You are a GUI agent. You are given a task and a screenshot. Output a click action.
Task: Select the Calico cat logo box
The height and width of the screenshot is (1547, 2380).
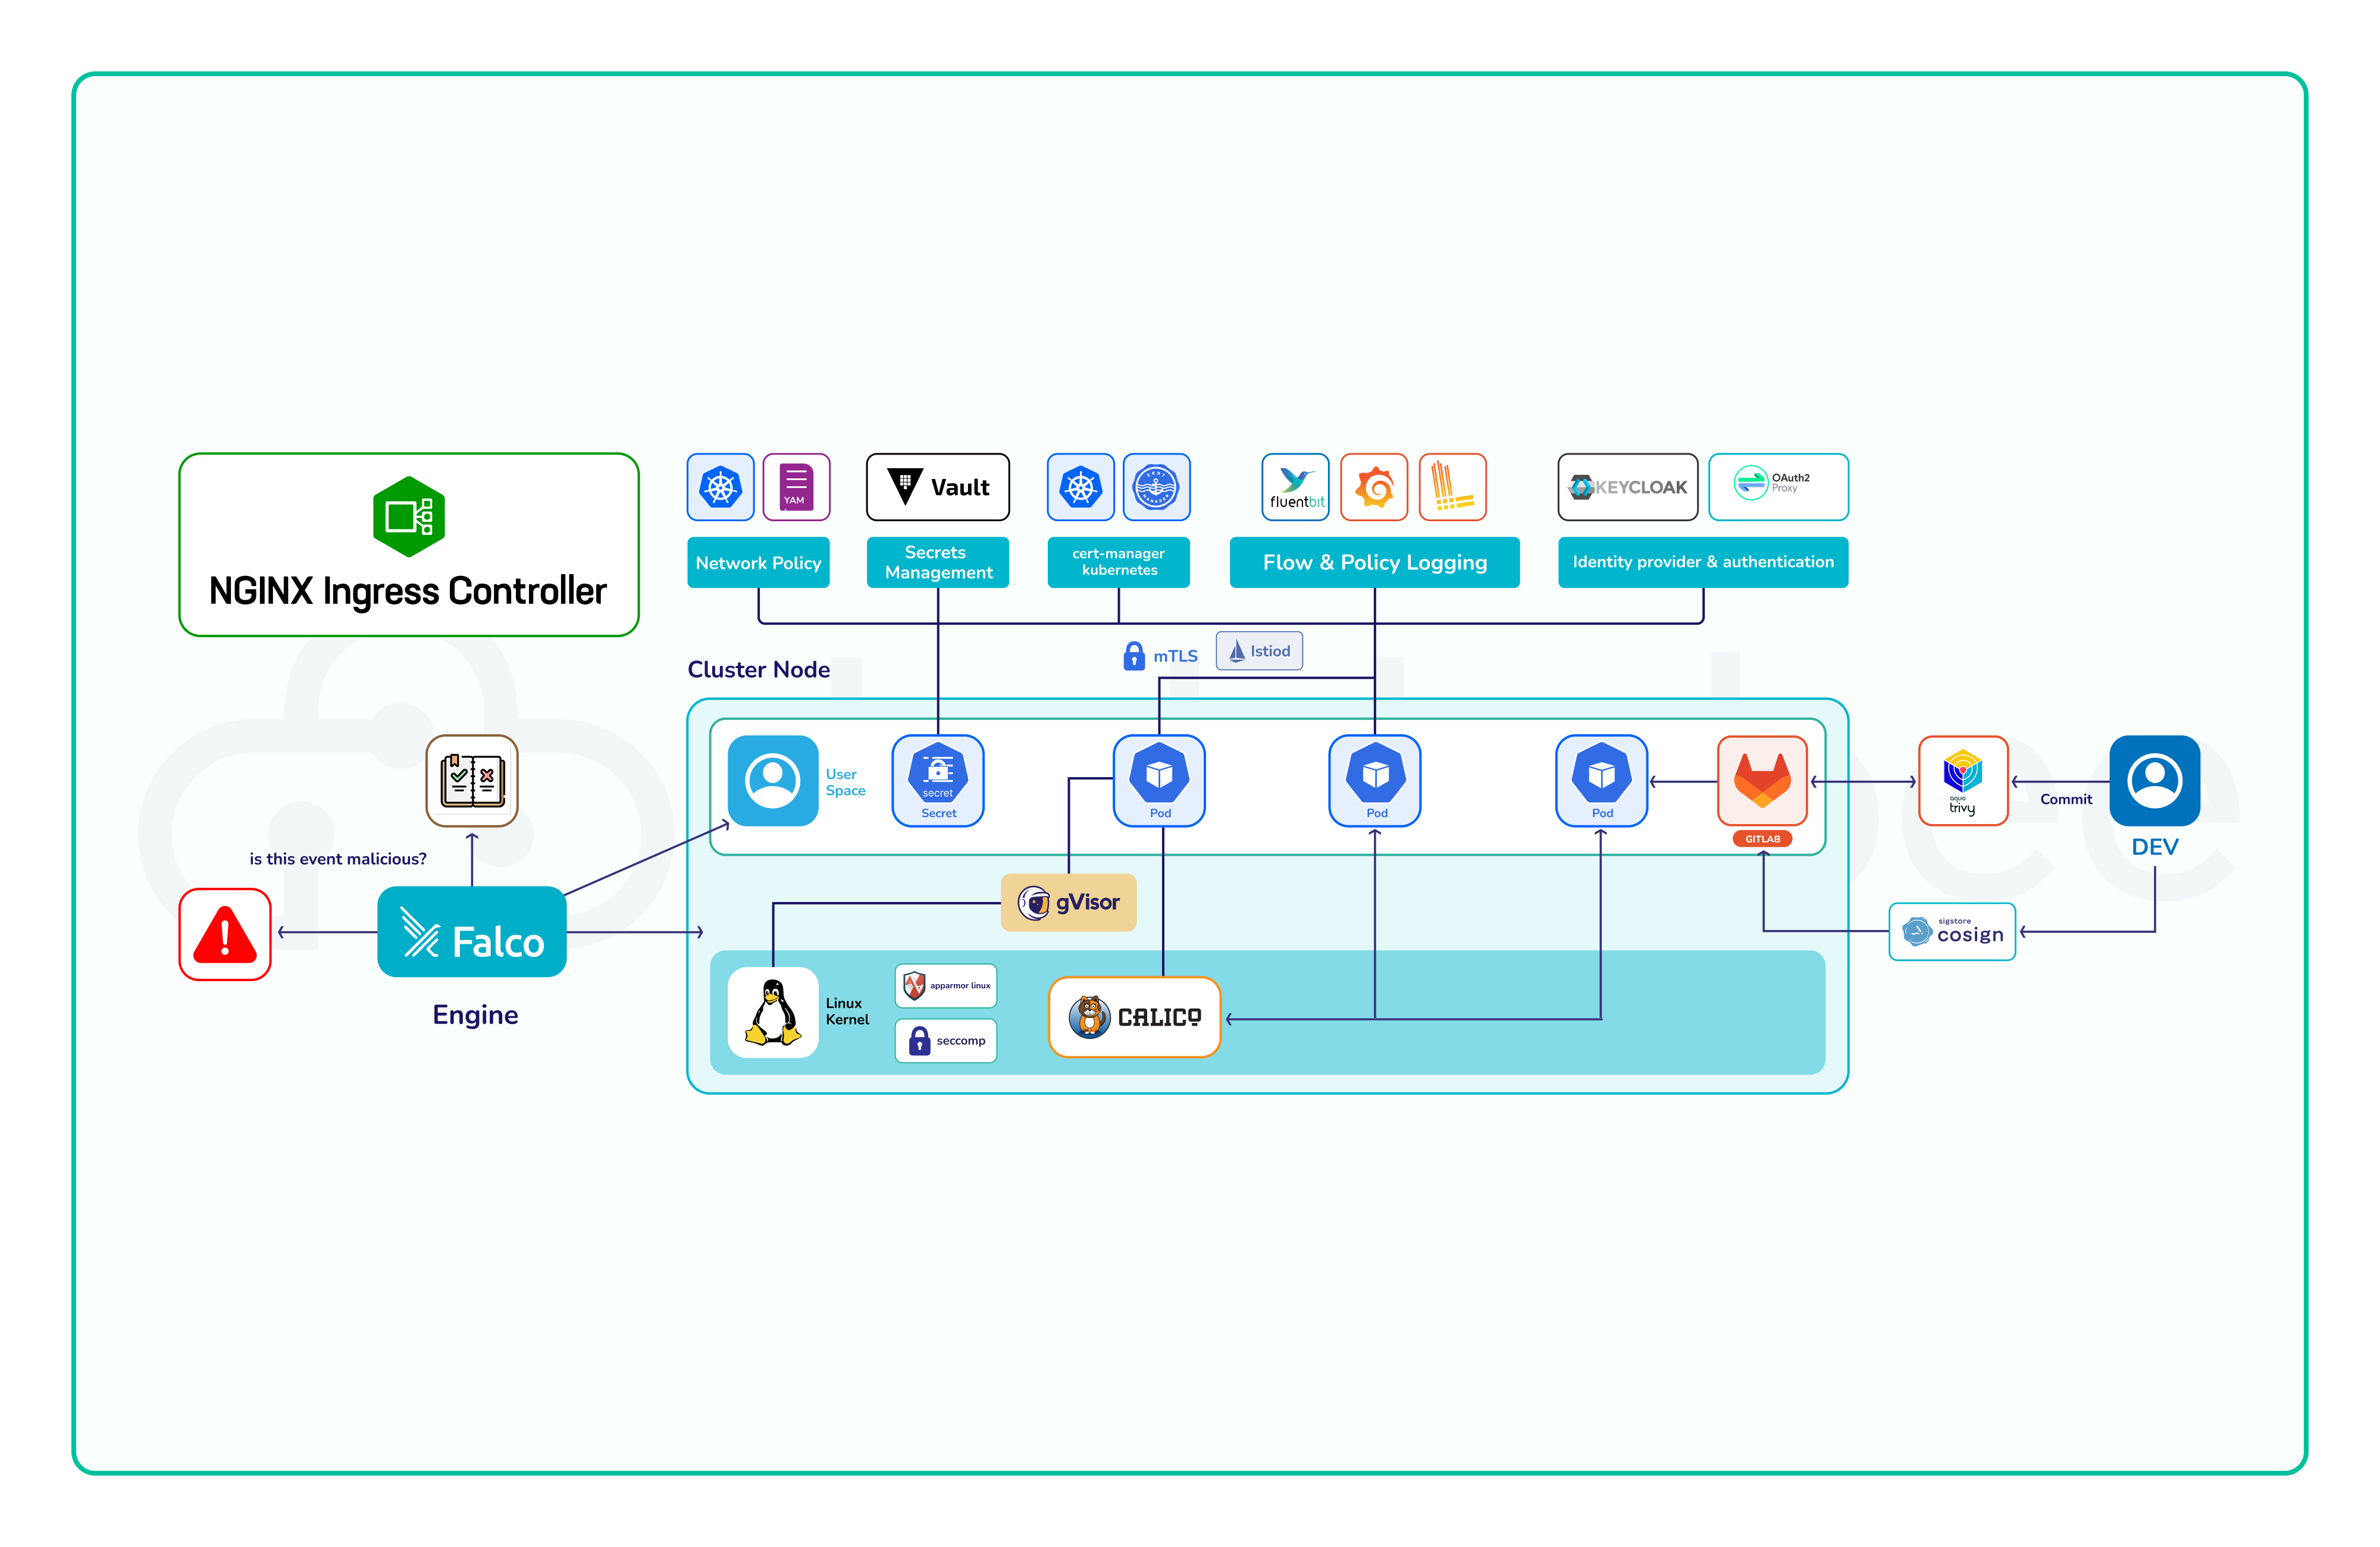[1134, 1017]
